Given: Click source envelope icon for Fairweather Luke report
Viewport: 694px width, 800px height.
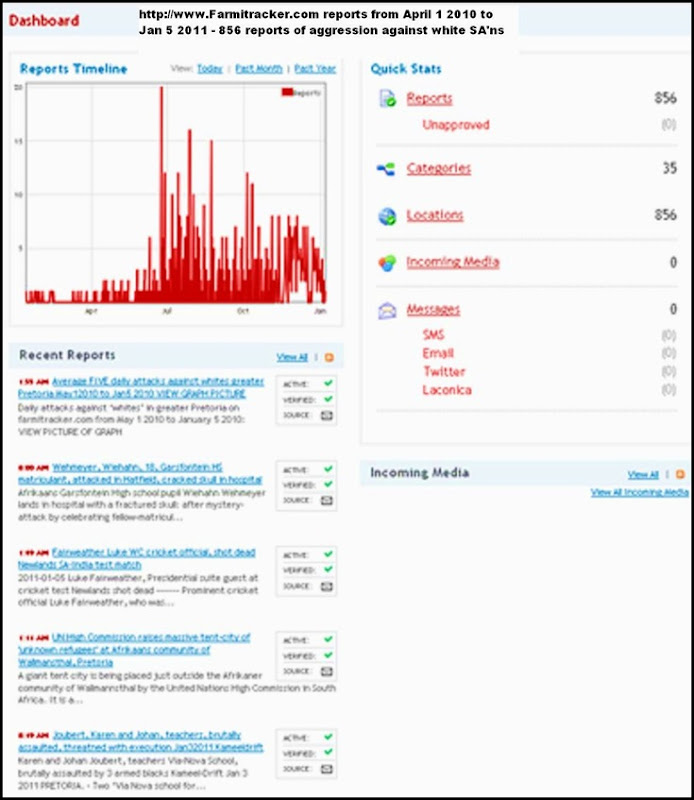Looking at the screenshot, I should pyautogui.click(x=327, y=586).
